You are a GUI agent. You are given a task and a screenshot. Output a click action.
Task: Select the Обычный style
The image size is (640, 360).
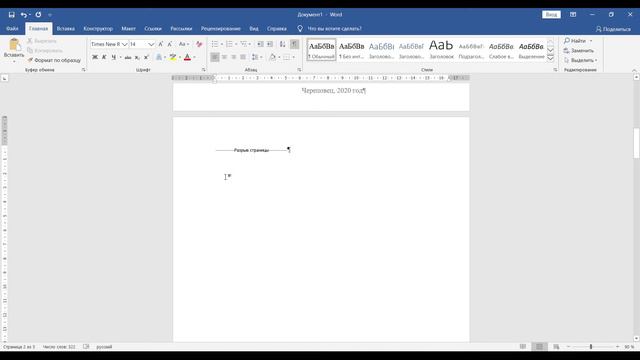pyautogui.click(x=321, y=50)
